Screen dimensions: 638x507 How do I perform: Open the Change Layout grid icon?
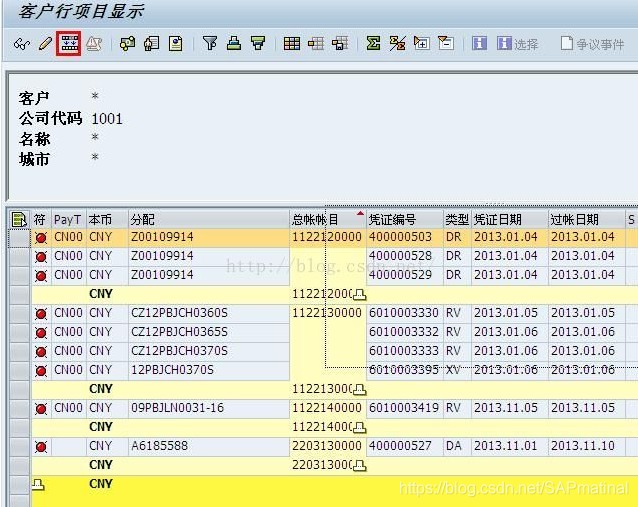(x=292, y=43)
